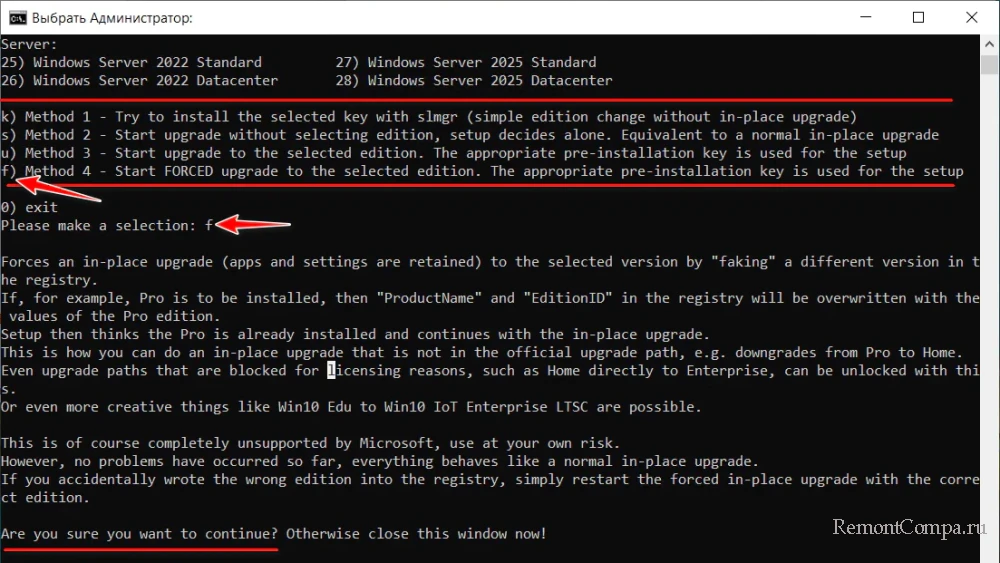Viewport: 1000px width, 563px height.
Task: Click the 'Are you sure you want to continue?' text
Action: click(x=140, y=534)
